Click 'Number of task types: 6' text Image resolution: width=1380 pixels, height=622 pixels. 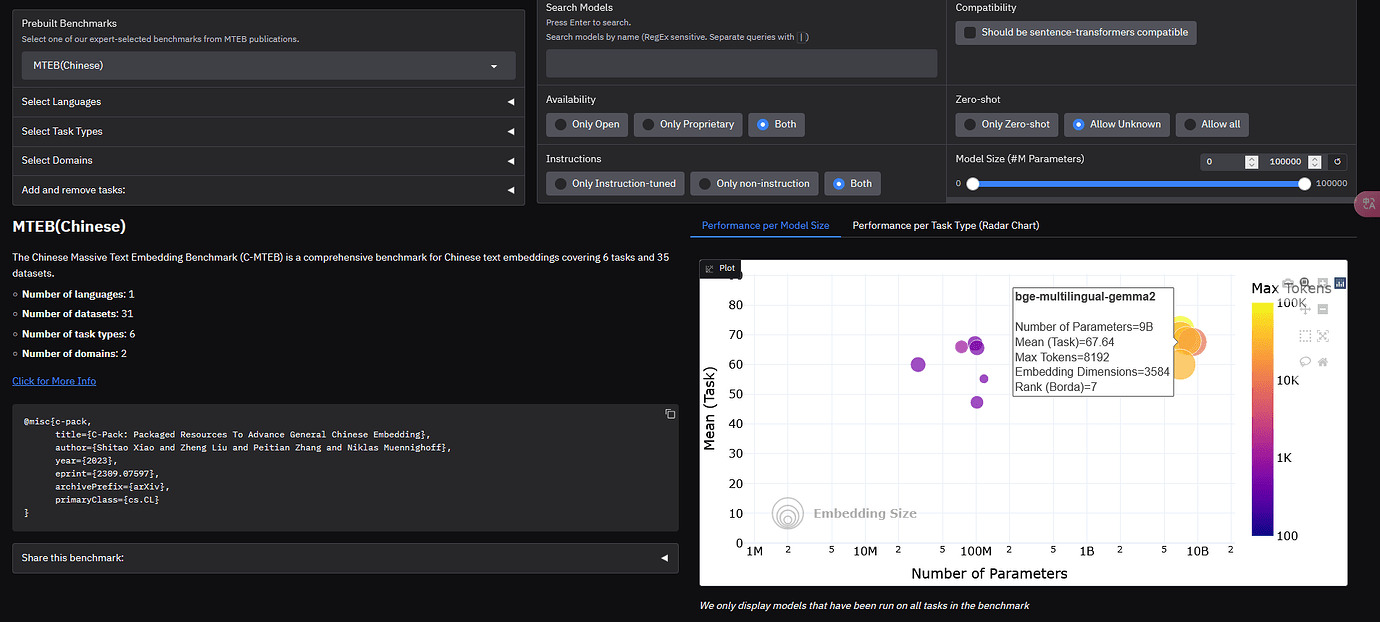click(78, 334)
